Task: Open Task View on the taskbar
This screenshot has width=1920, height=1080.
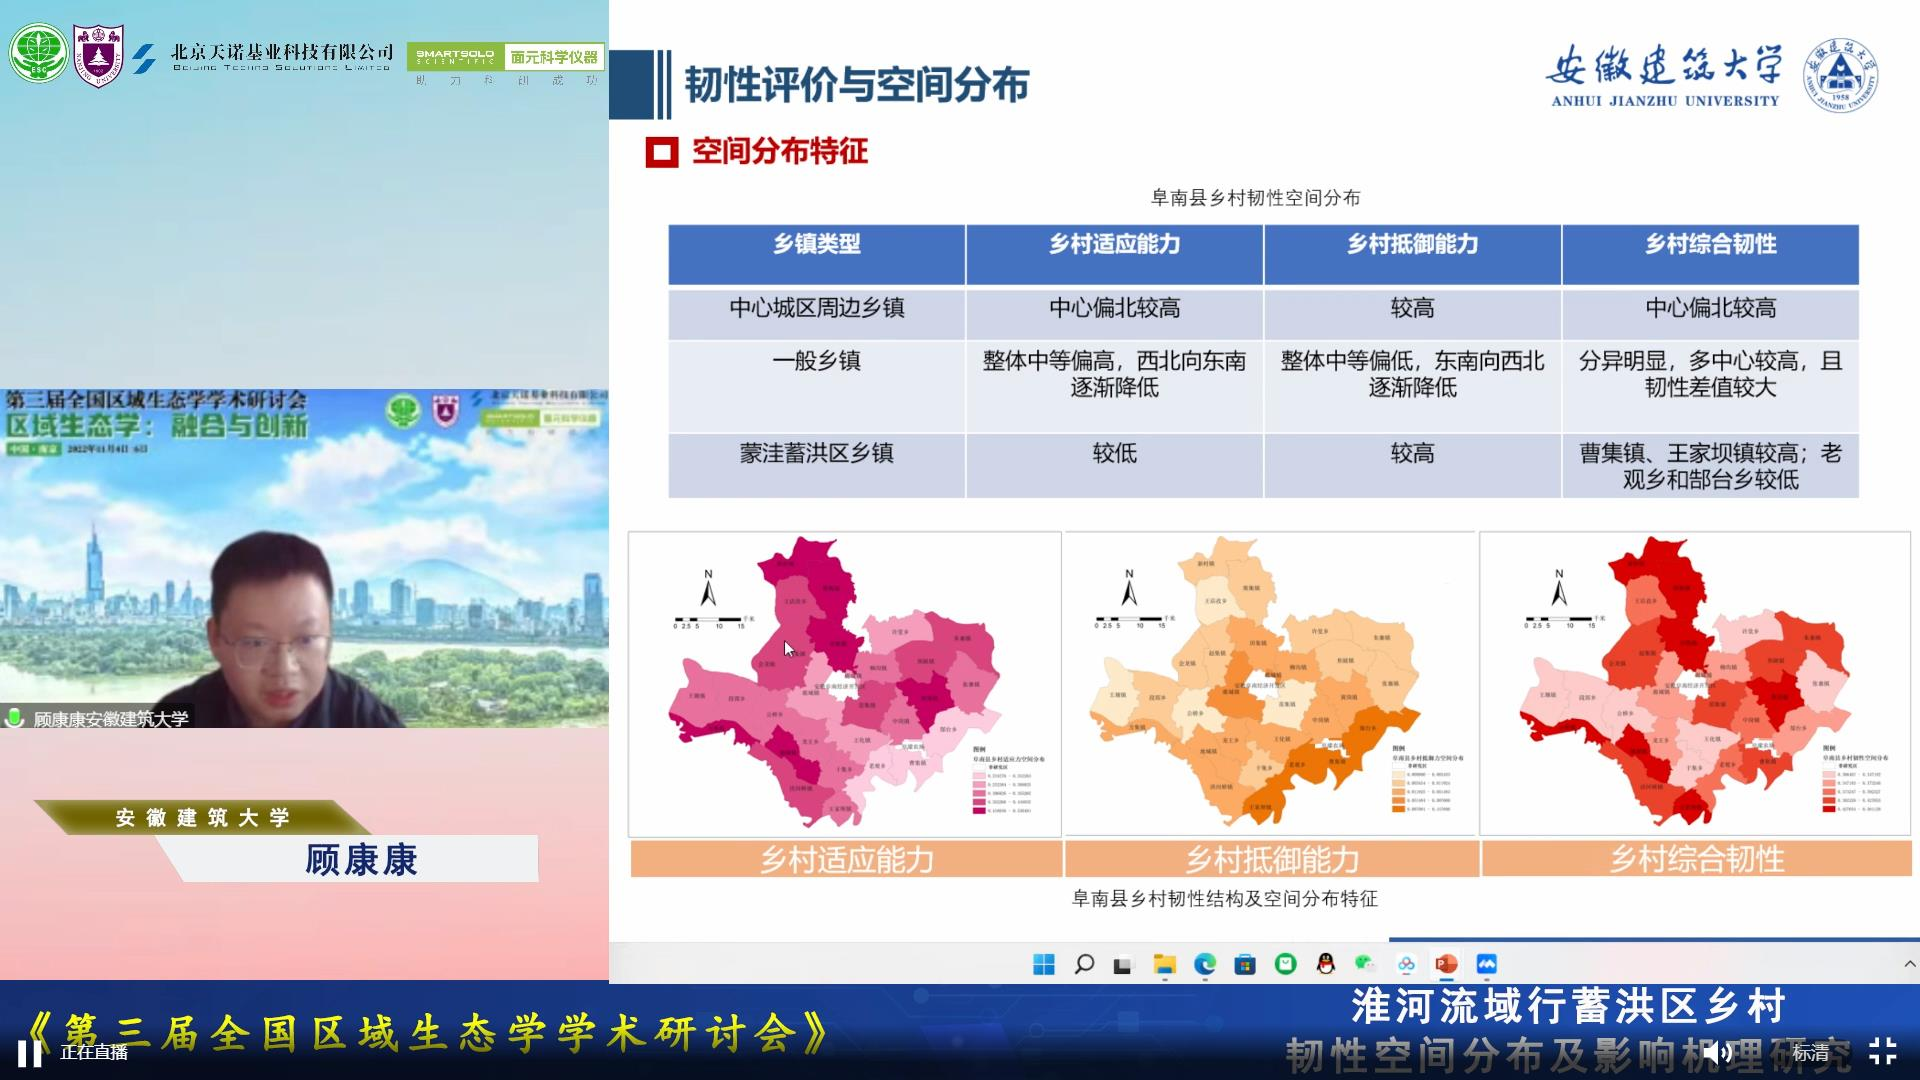Action: [x=1123, y=965]
